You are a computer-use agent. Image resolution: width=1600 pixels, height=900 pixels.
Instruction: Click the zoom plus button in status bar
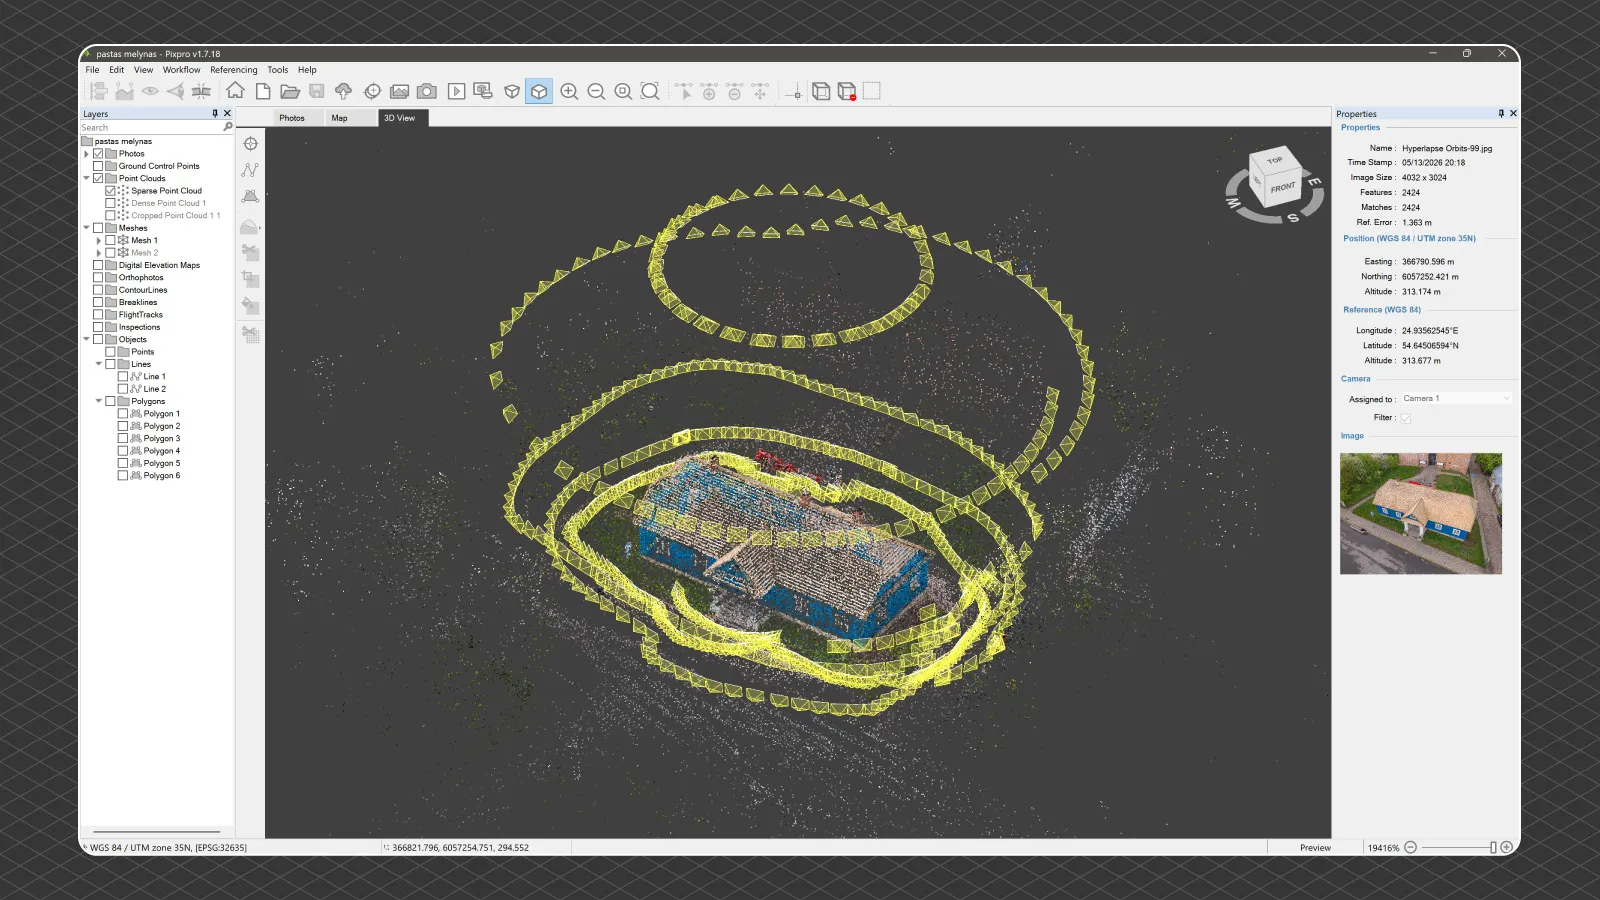pos(1506,847)
